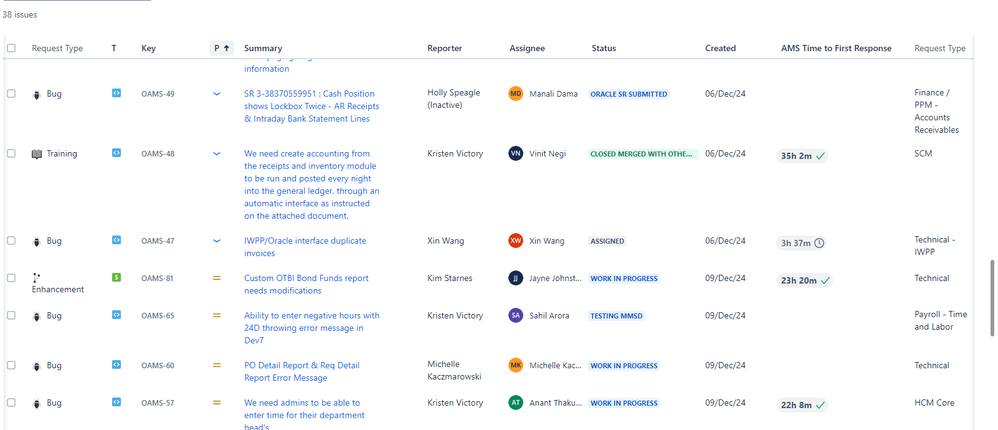Sort by the Assignee column header

point(527,48)
